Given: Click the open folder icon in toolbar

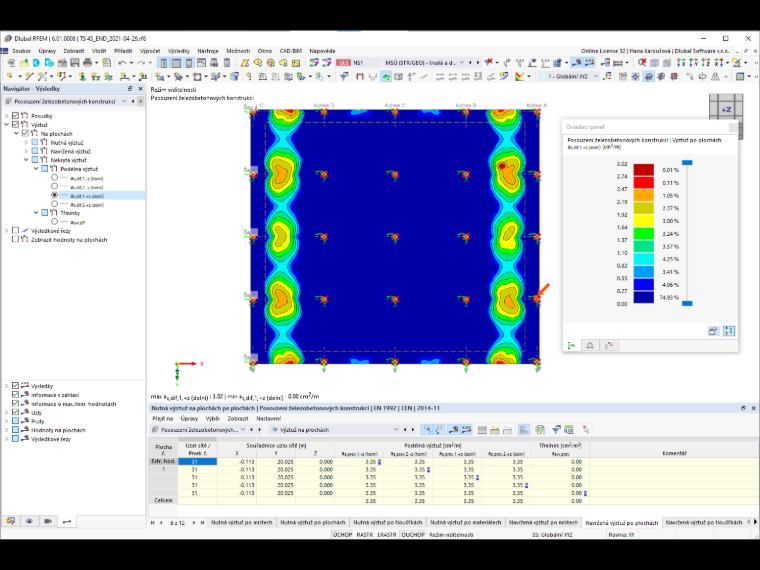Looking at the screenshot, I should 24,63.
